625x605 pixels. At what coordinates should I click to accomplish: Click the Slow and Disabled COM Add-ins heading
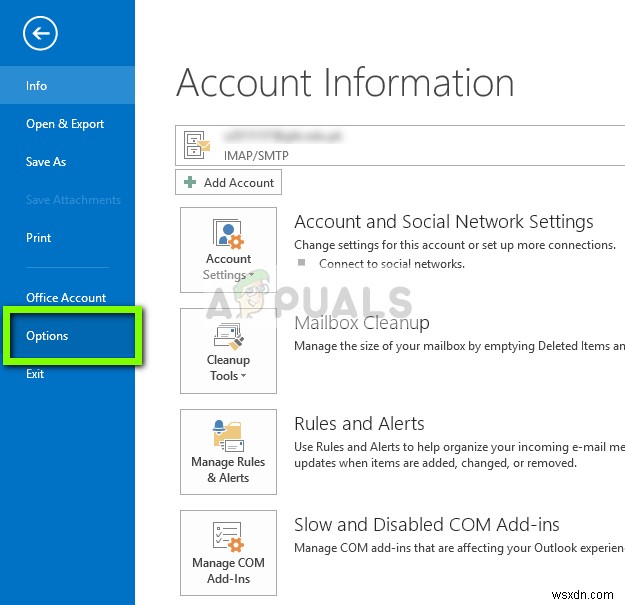coord(426,524)
